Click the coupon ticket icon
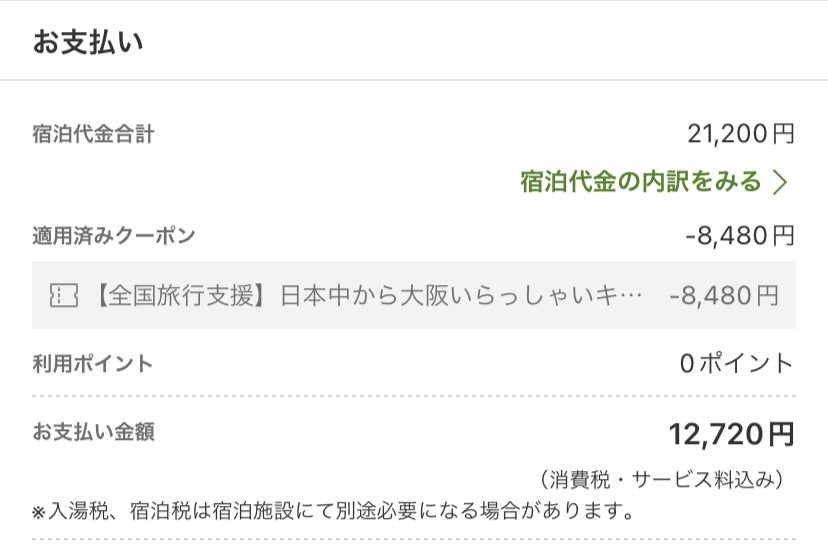Image resolution: width=828 pixels, height=550 pixels. click(64, 295)
